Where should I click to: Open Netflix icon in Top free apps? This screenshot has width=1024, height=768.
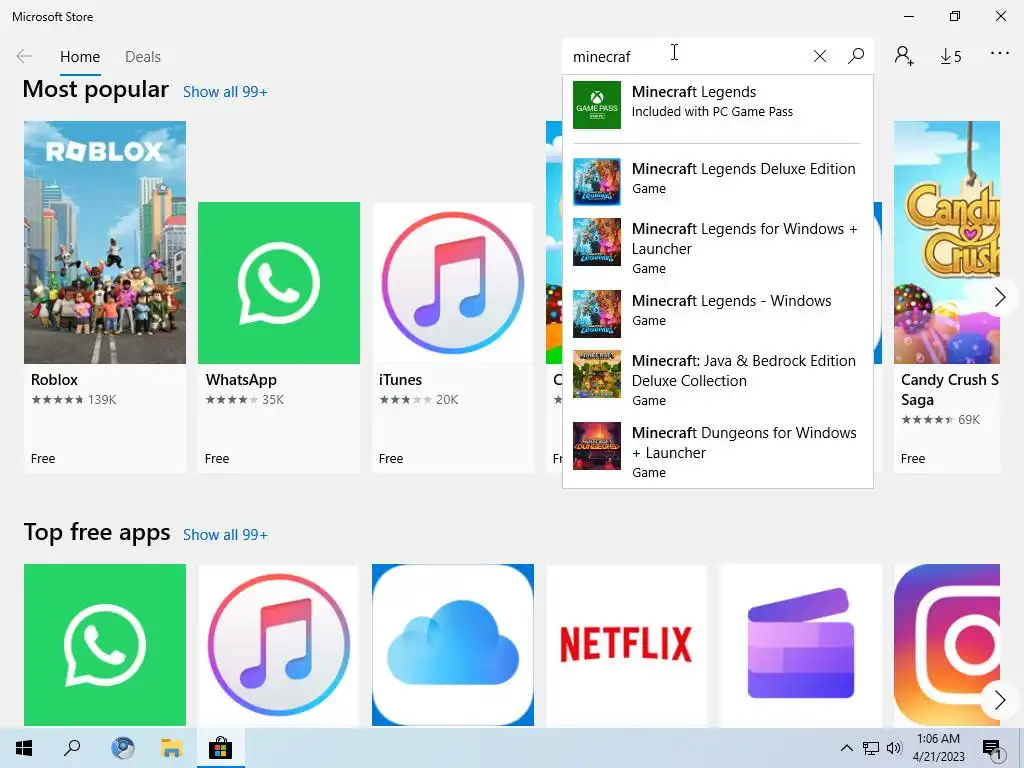pyautogui.click(x=626, y=645)
